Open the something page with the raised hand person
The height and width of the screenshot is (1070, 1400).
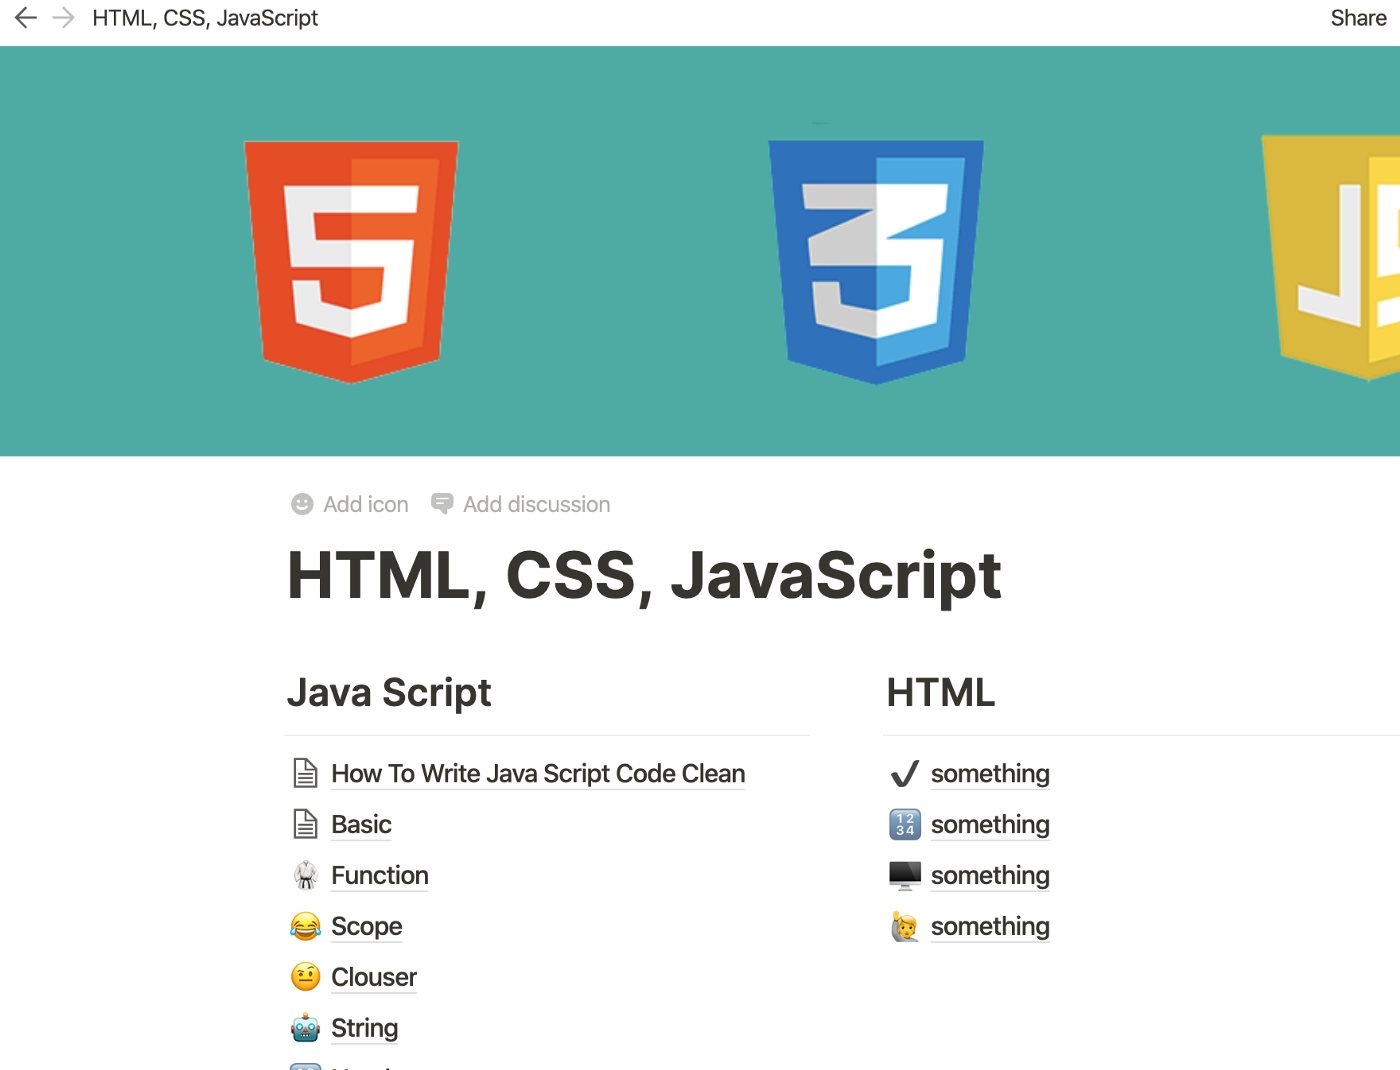990,927
